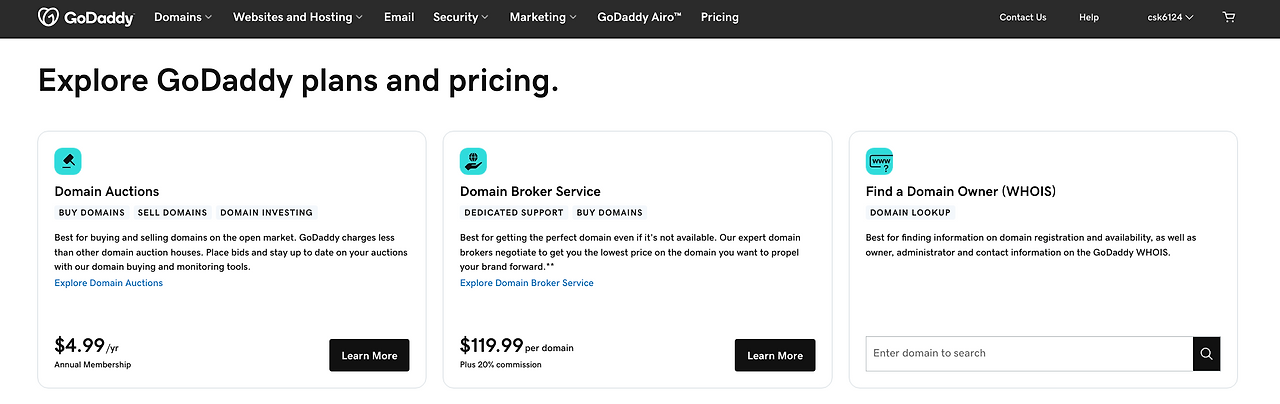Viewport: 1280px width, 404px height.
Task: Click the Domain Auctions gavel icon
Action: pos(68,161)
